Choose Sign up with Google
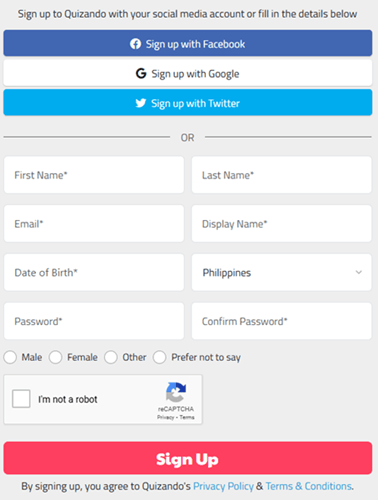 [x=188, y=73]
